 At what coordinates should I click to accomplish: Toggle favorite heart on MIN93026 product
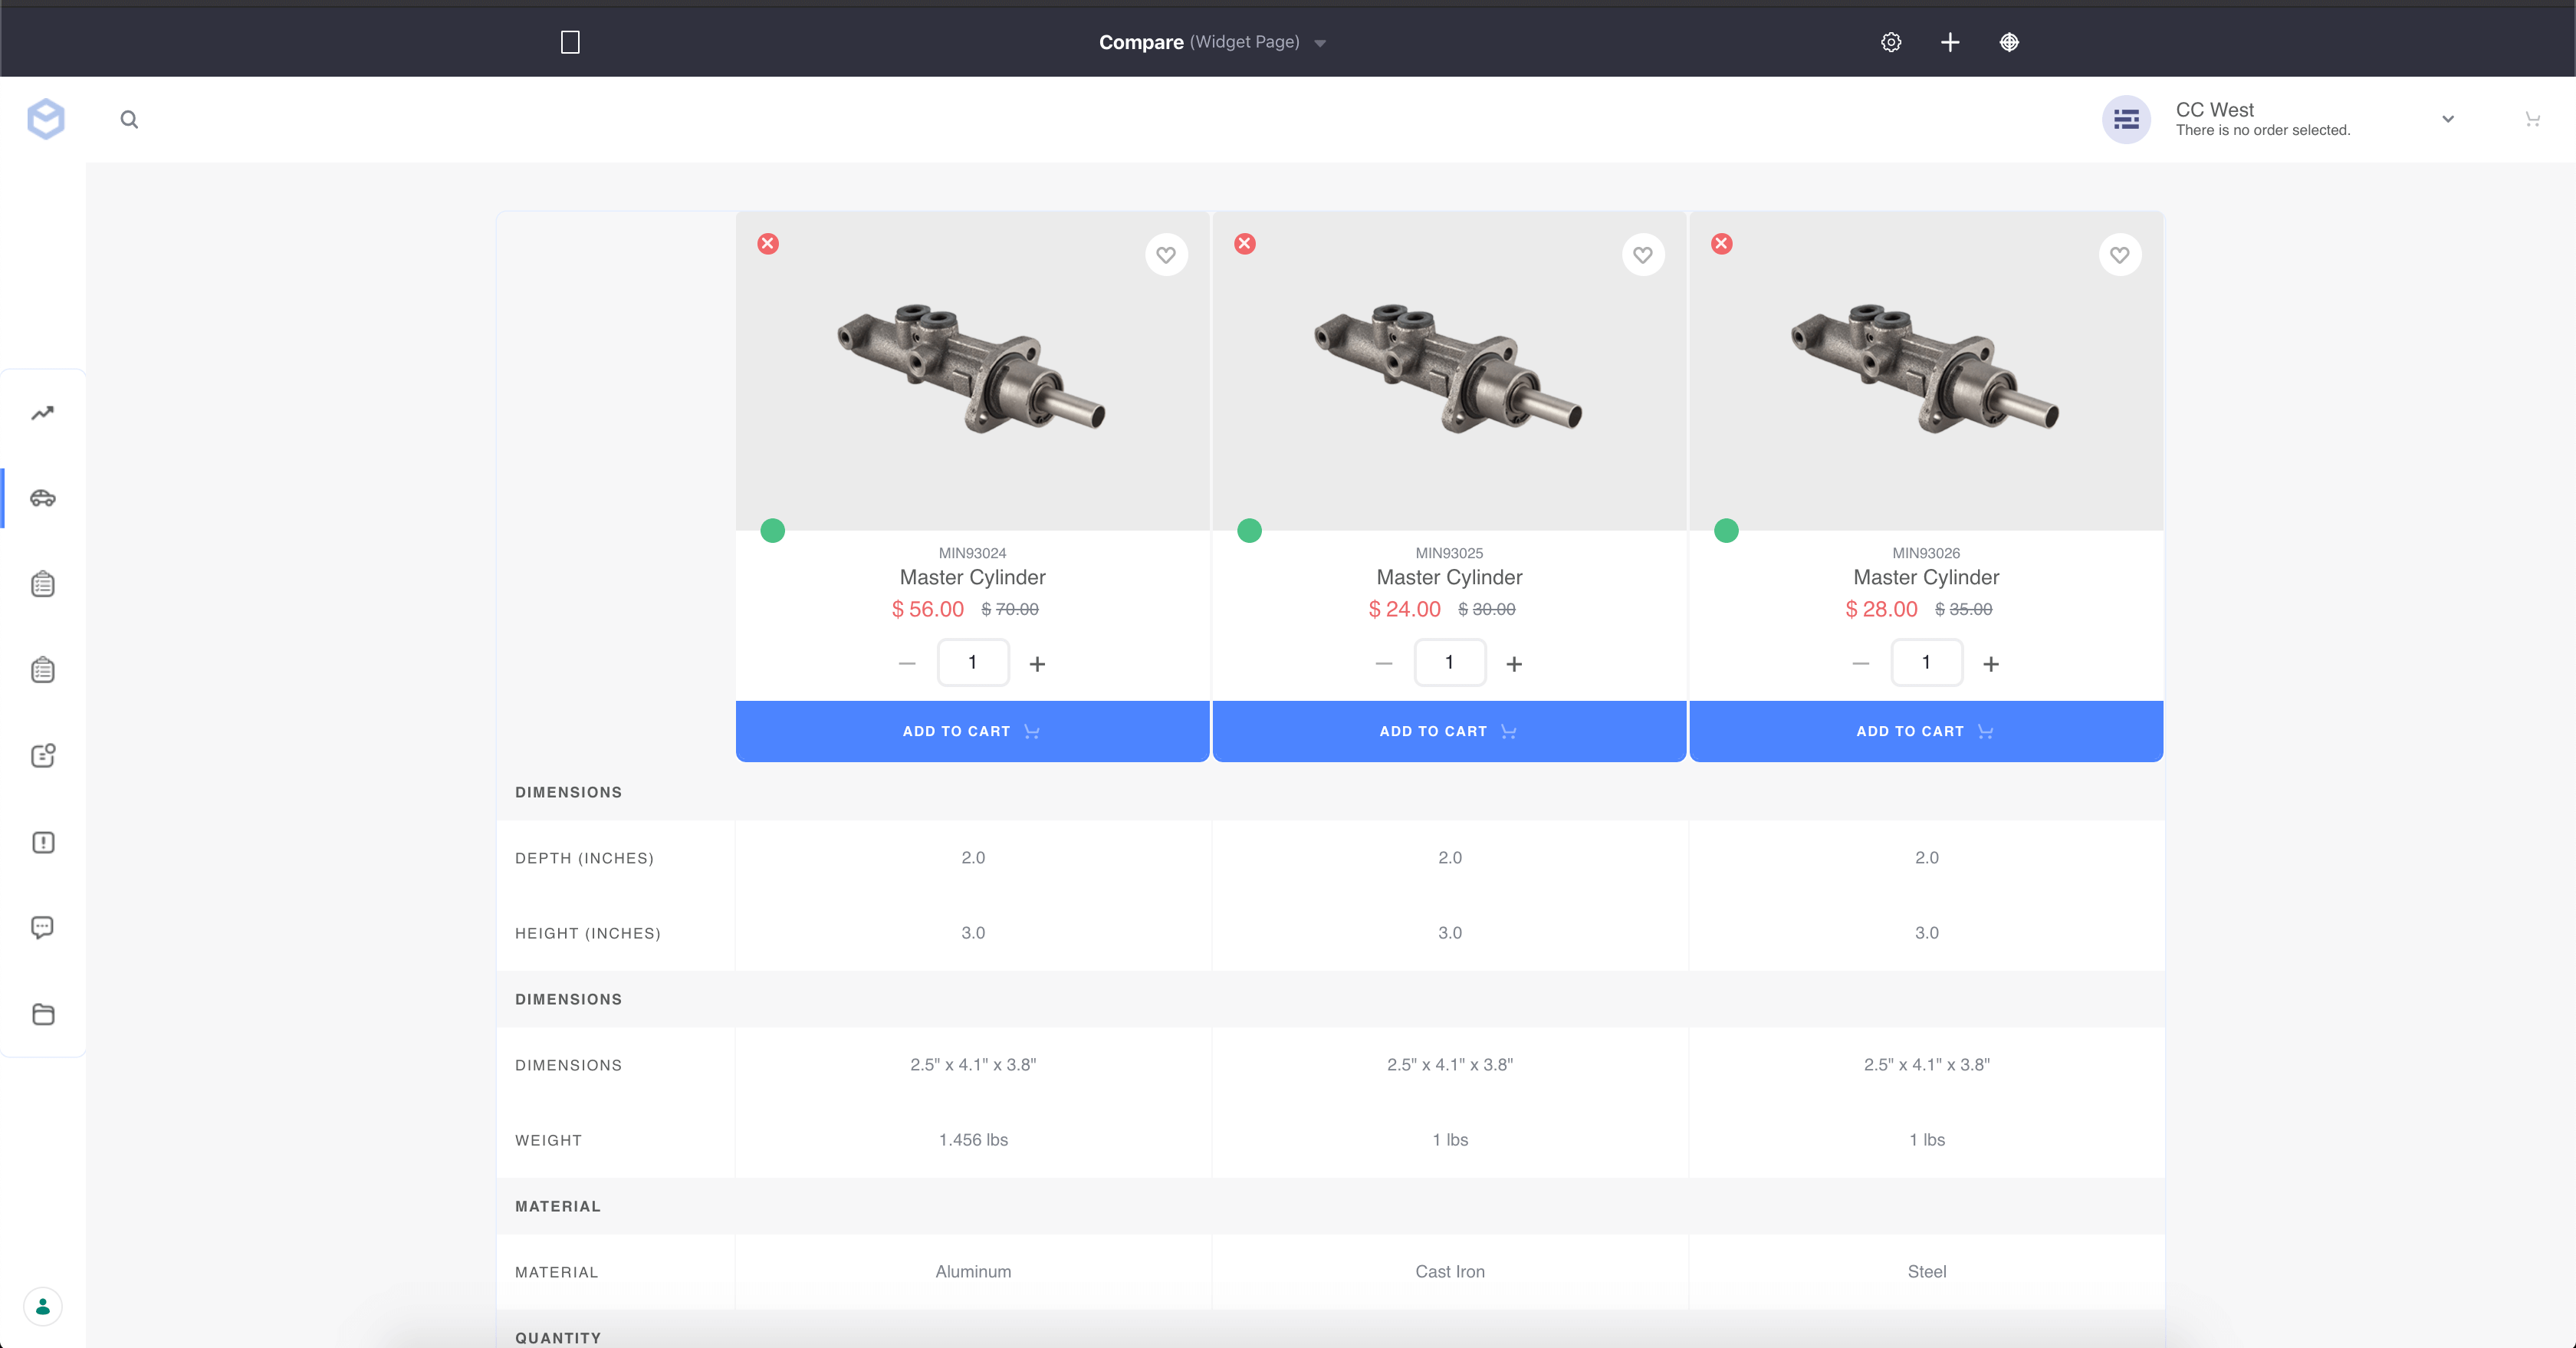[2119, 255]
